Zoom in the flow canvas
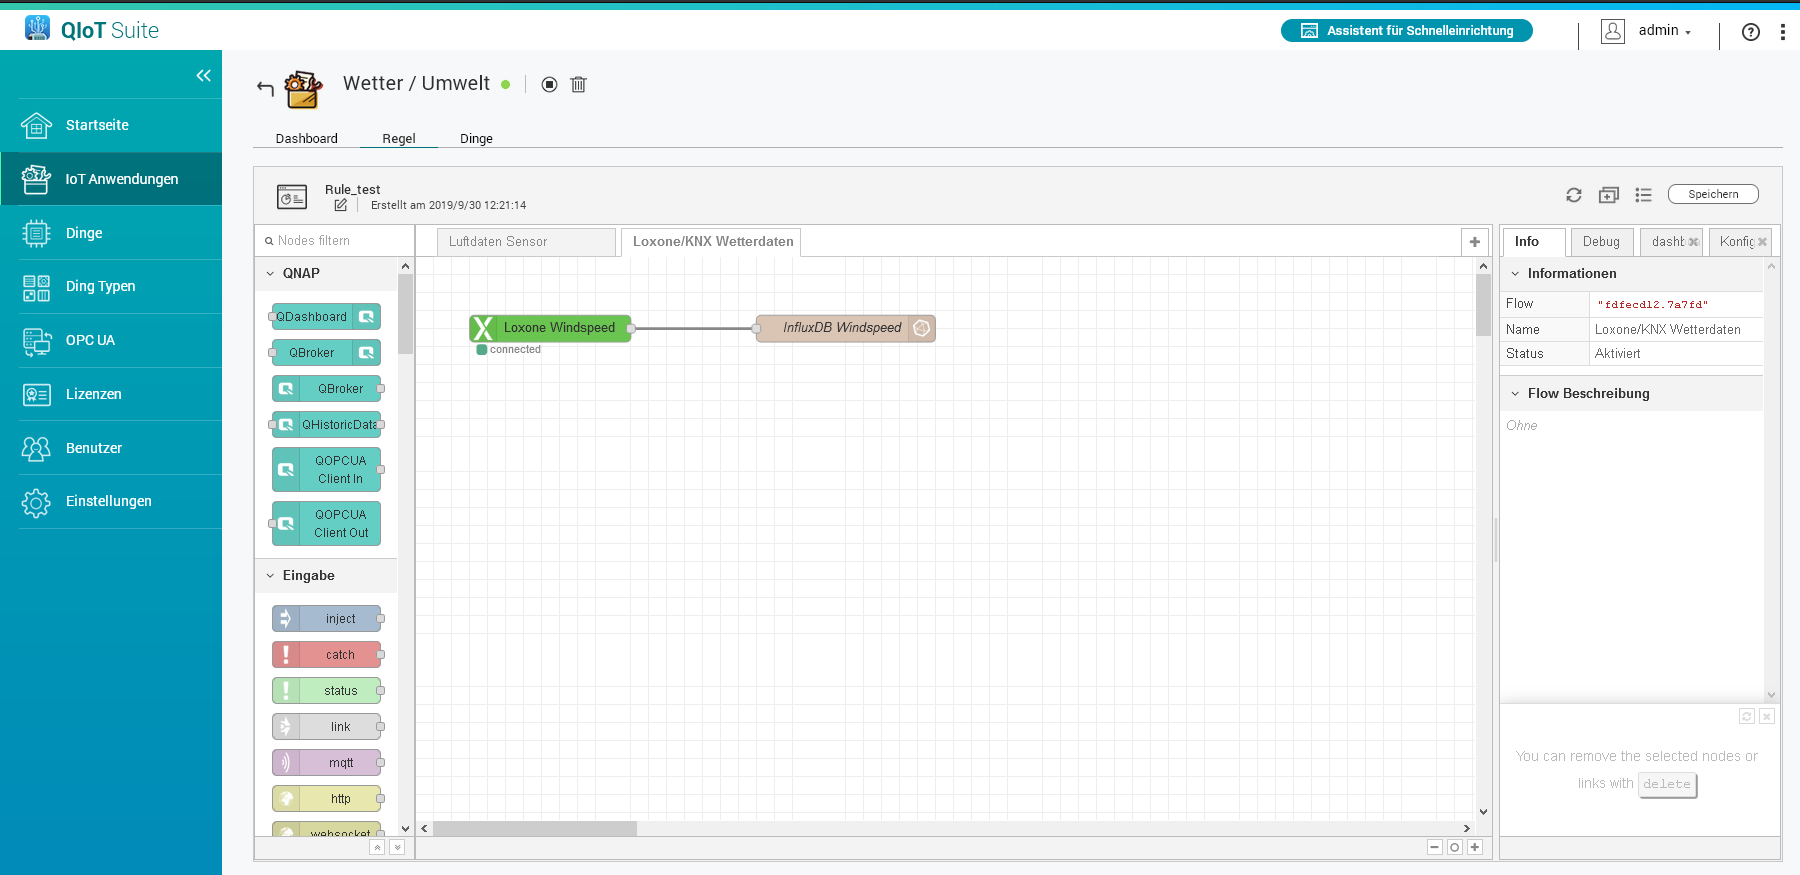This screenshot has width=1800, height=875. tap(1475, 847)
